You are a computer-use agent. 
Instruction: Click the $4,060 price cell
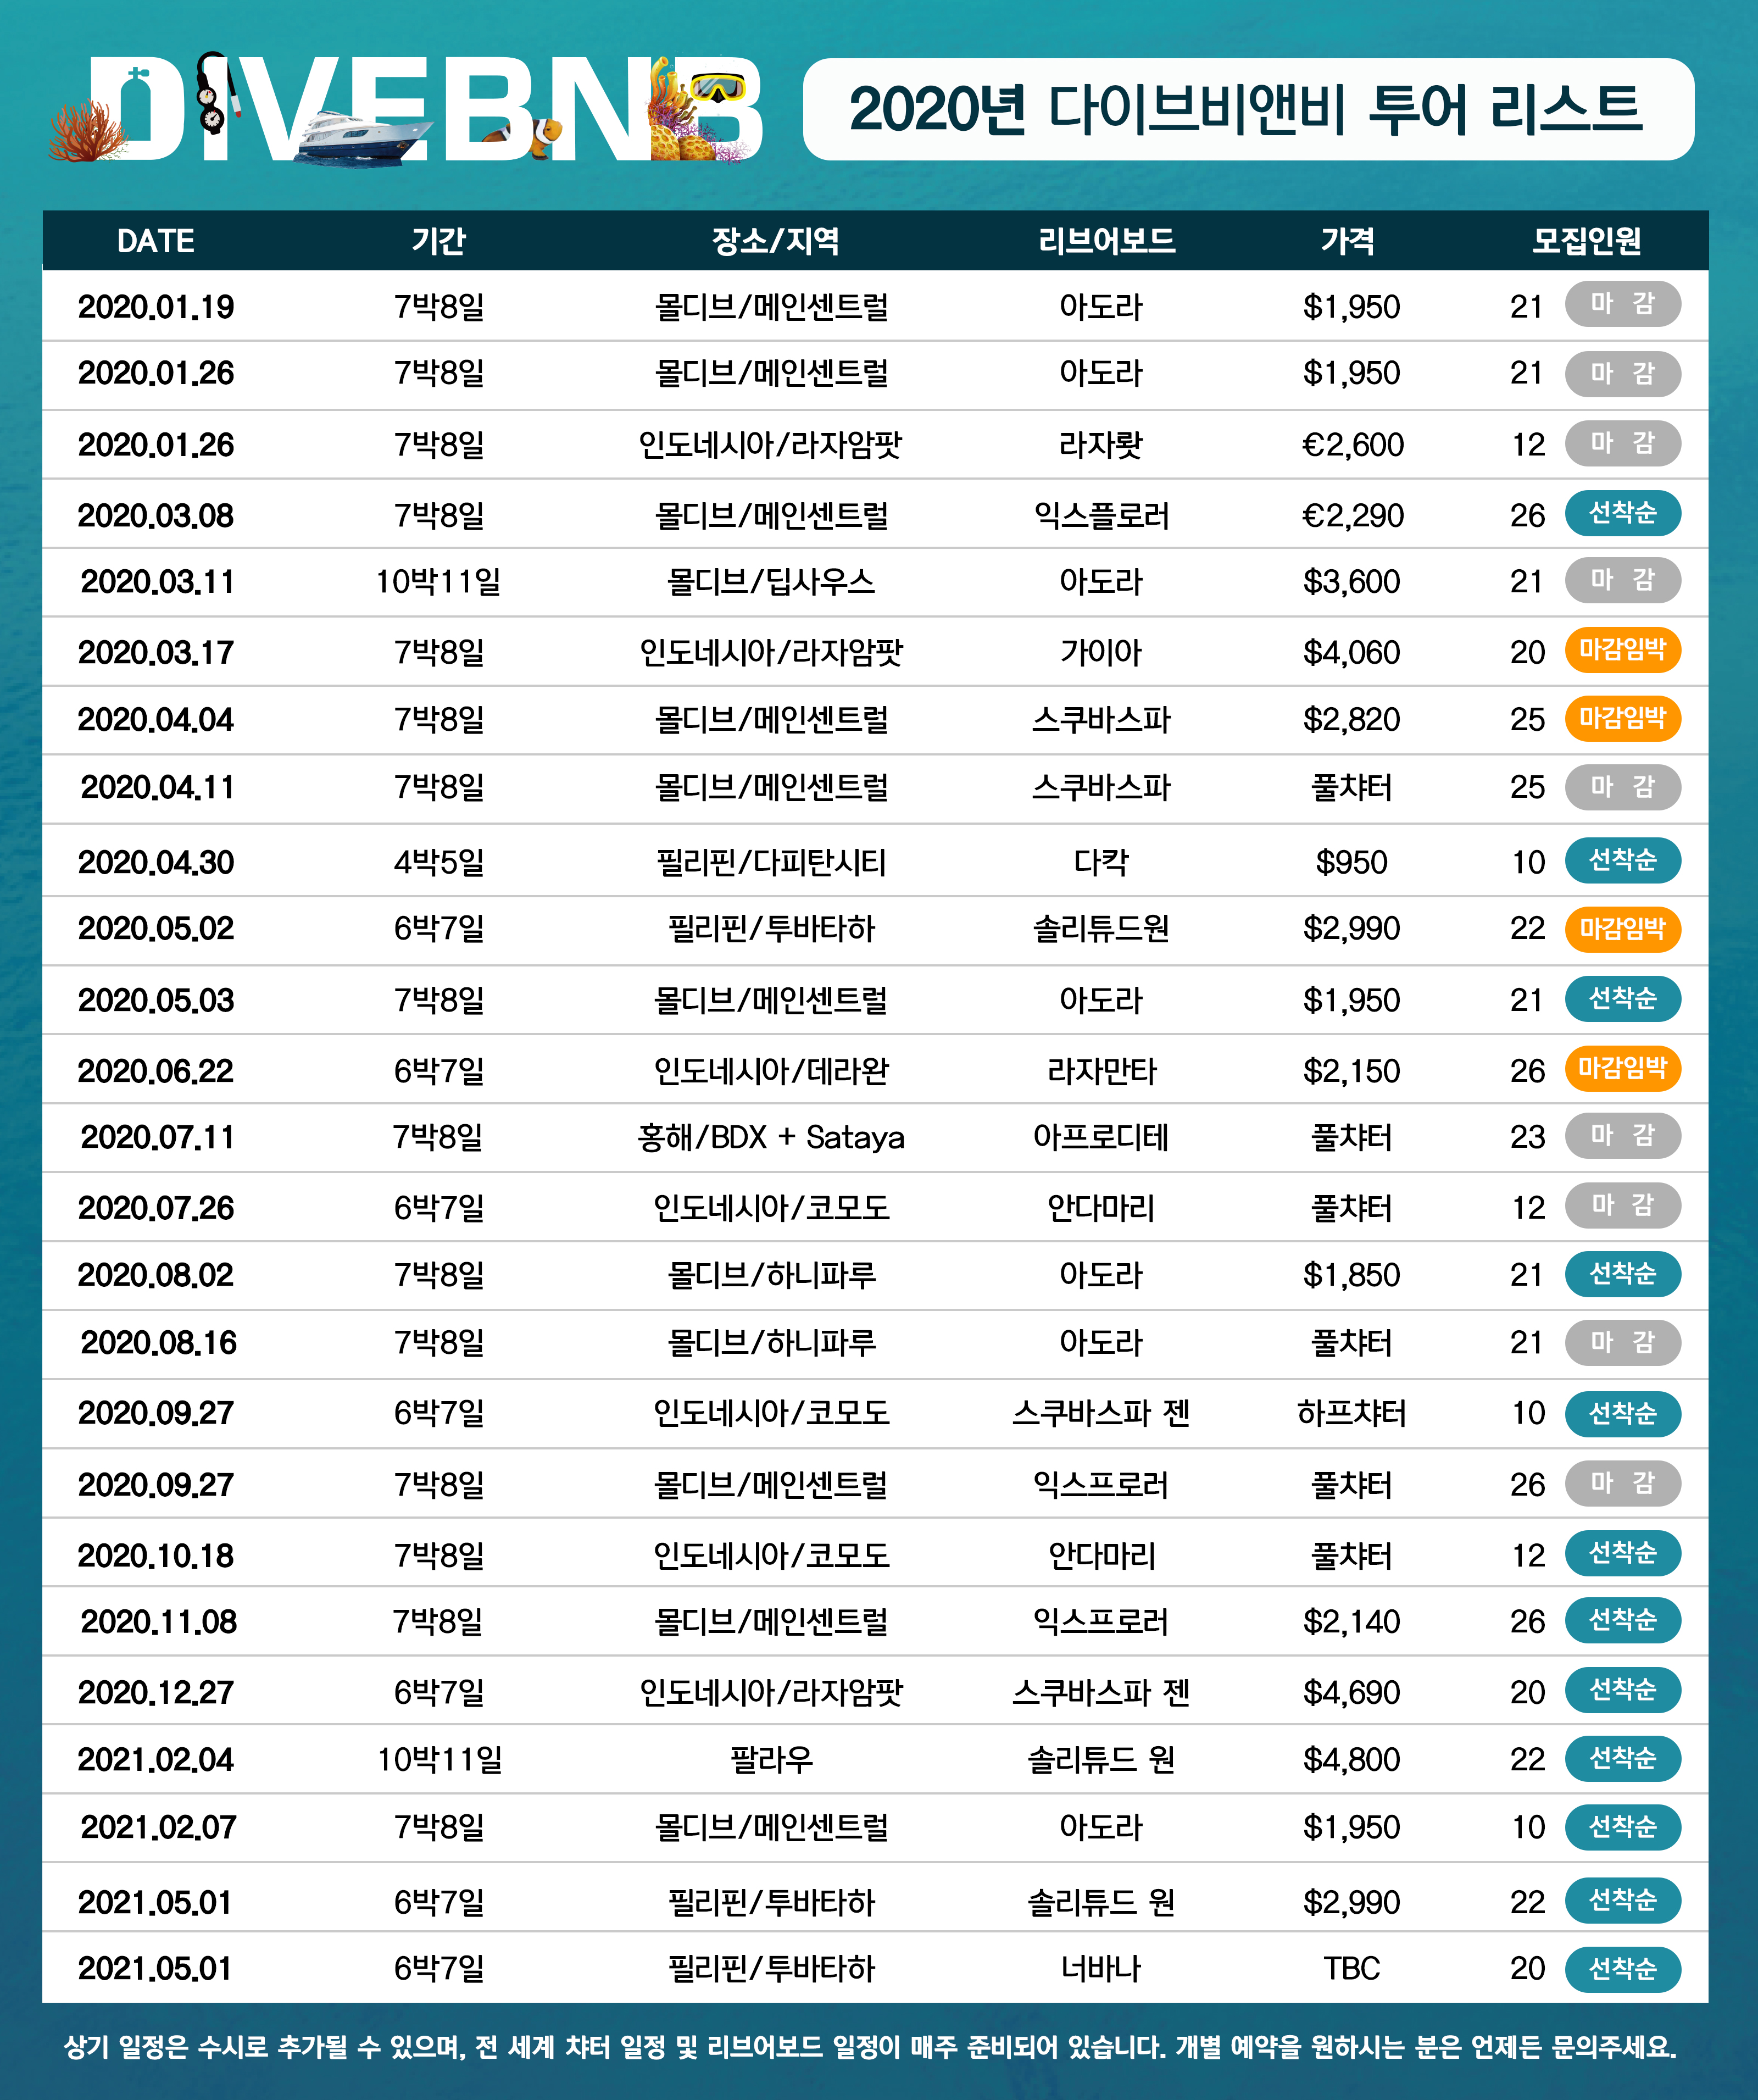(x=1351, y=652)
